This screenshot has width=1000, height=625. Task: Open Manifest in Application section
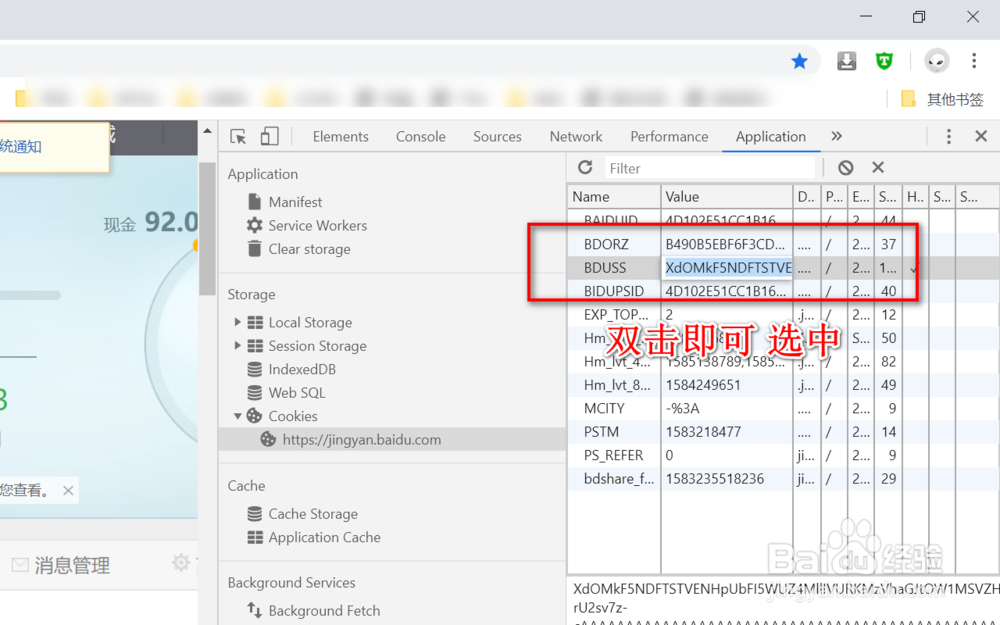pos(295,202)
